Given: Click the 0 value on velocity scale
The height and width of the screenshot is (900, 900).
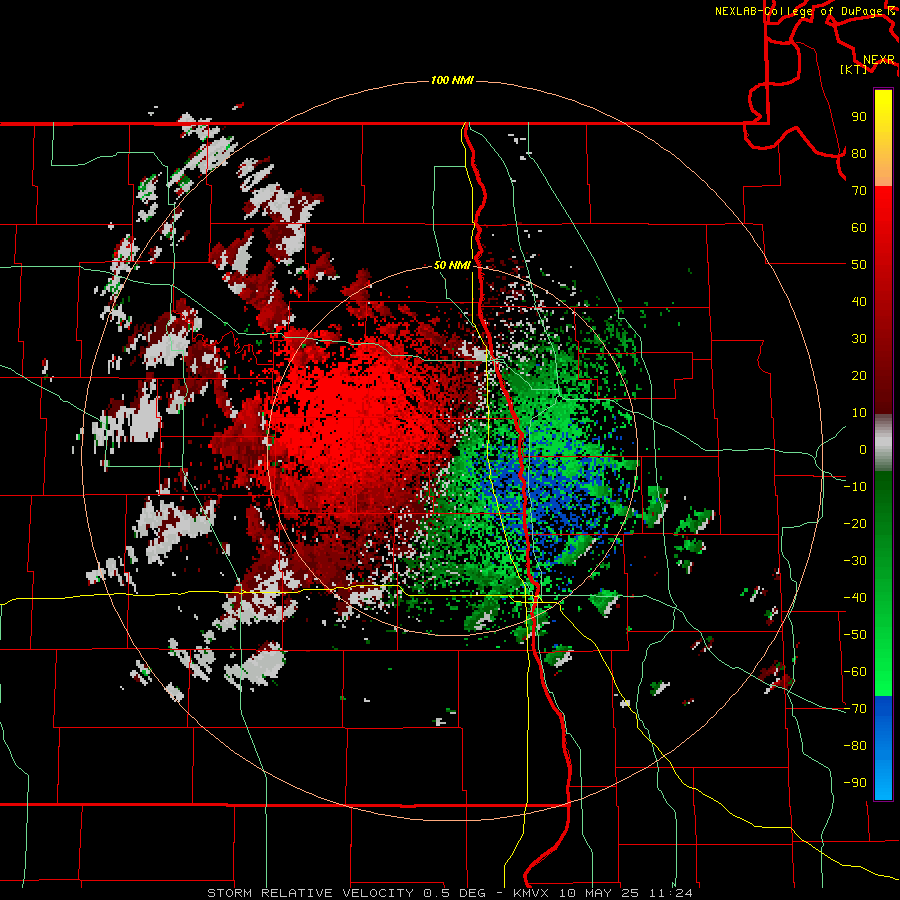Looking at the screenshot, I should 863,450.
